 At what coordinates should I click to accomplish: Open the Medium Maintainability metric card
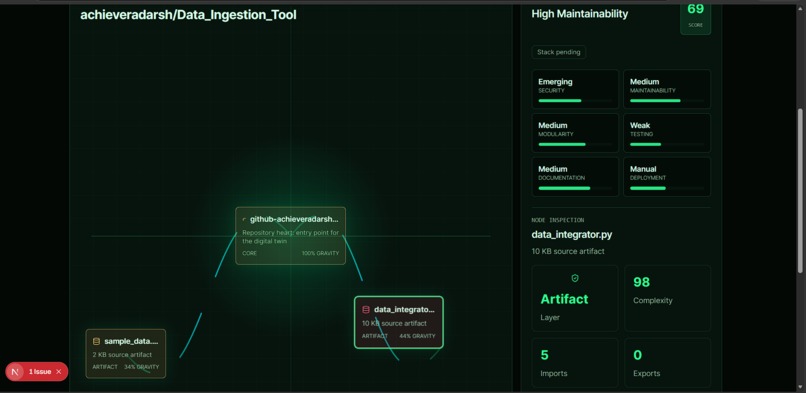(667, 89)
